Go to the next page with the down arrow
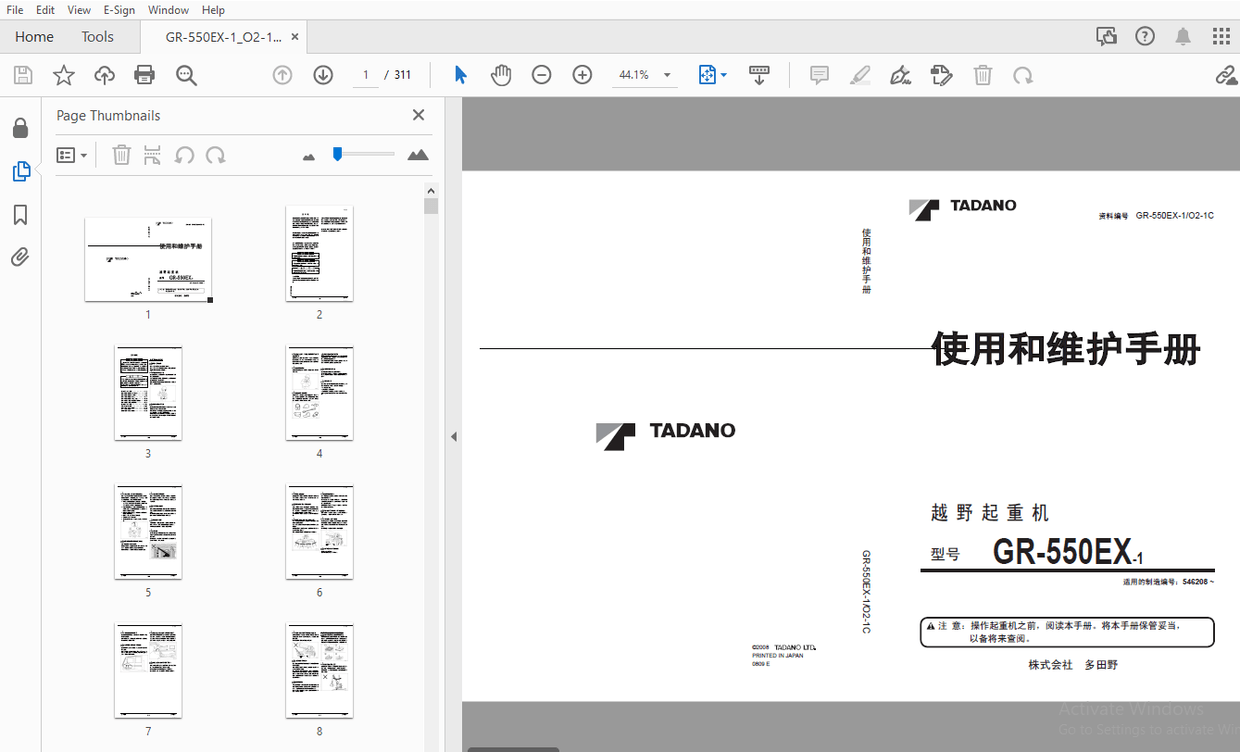The height and width of the screenshot is (752, 1240). (x=322, y=74)
